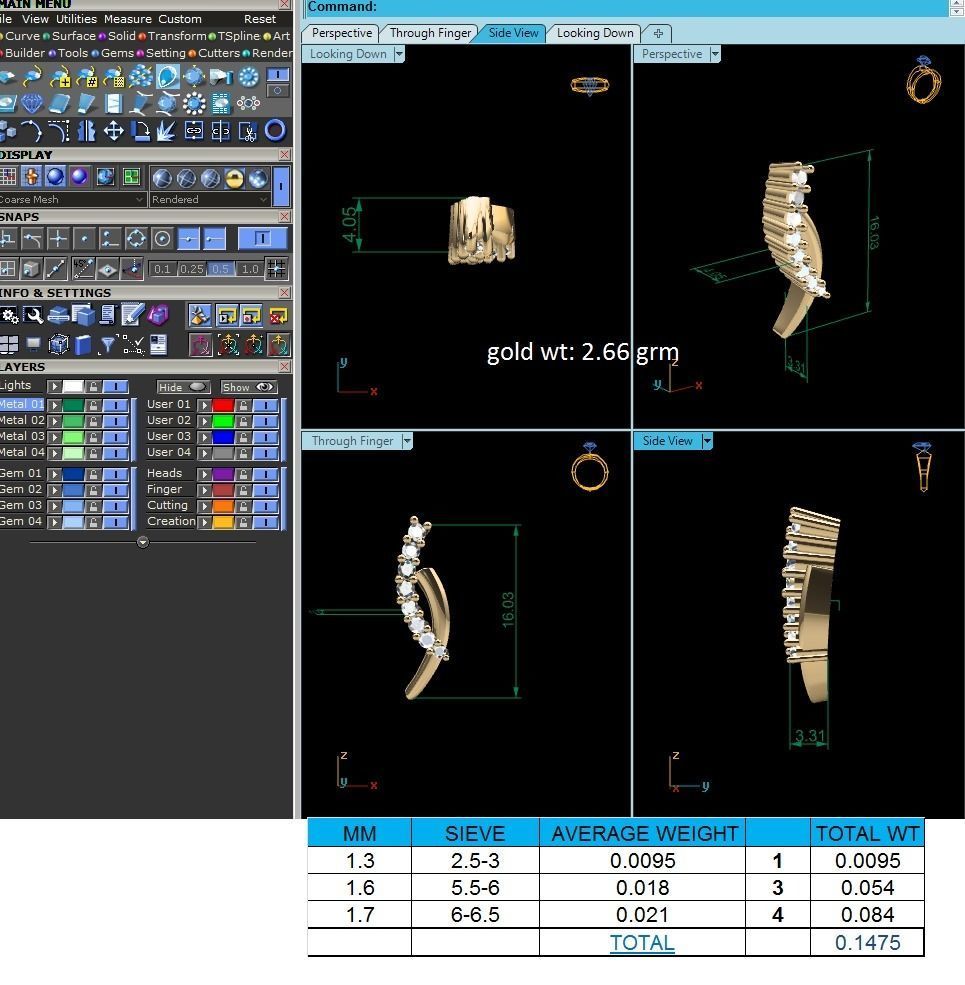965x985 pixels.
Task: Toggle the lock on Gem 02 layer
Action: (93, 491)
